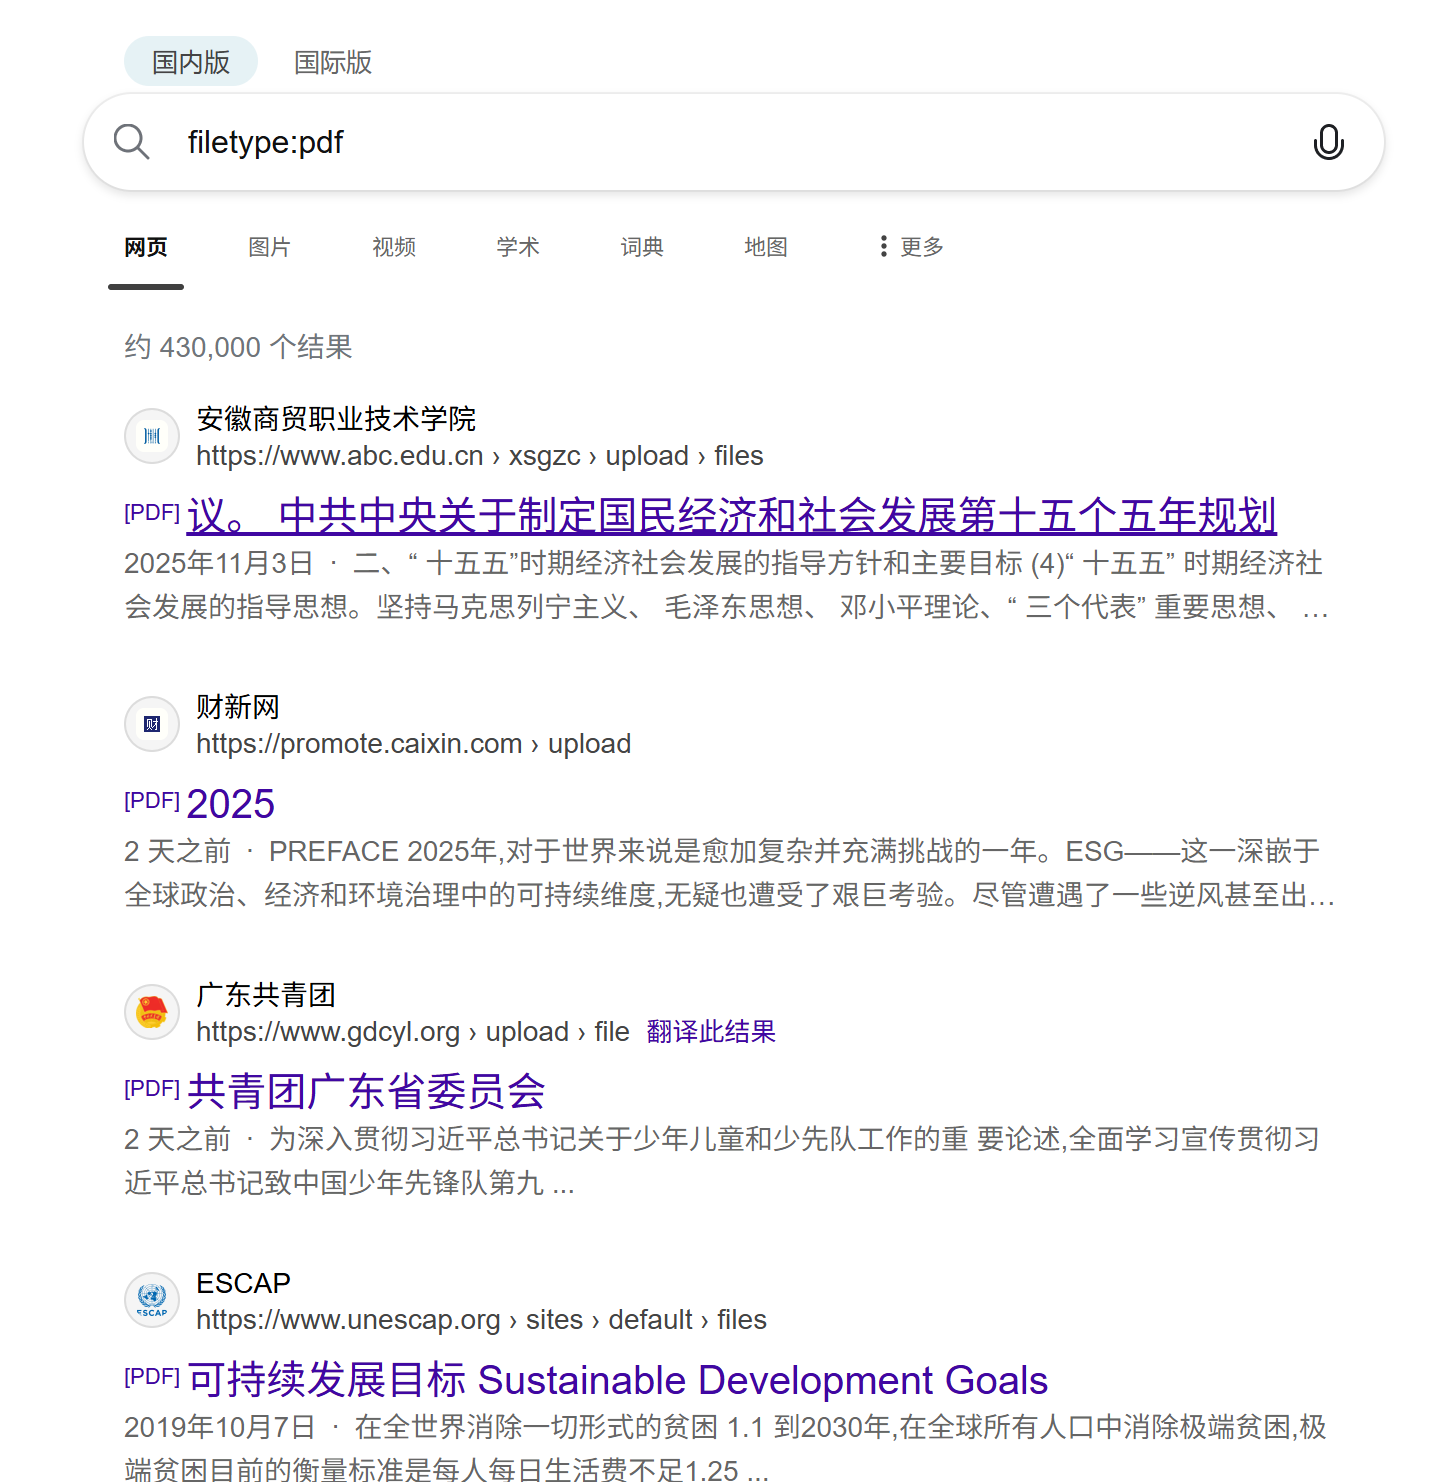The width and height of the screenshot is (1446, 1482).
Task: Activate voice search microphone icon
Action: pyautogui.click(x=1328, y=142)
